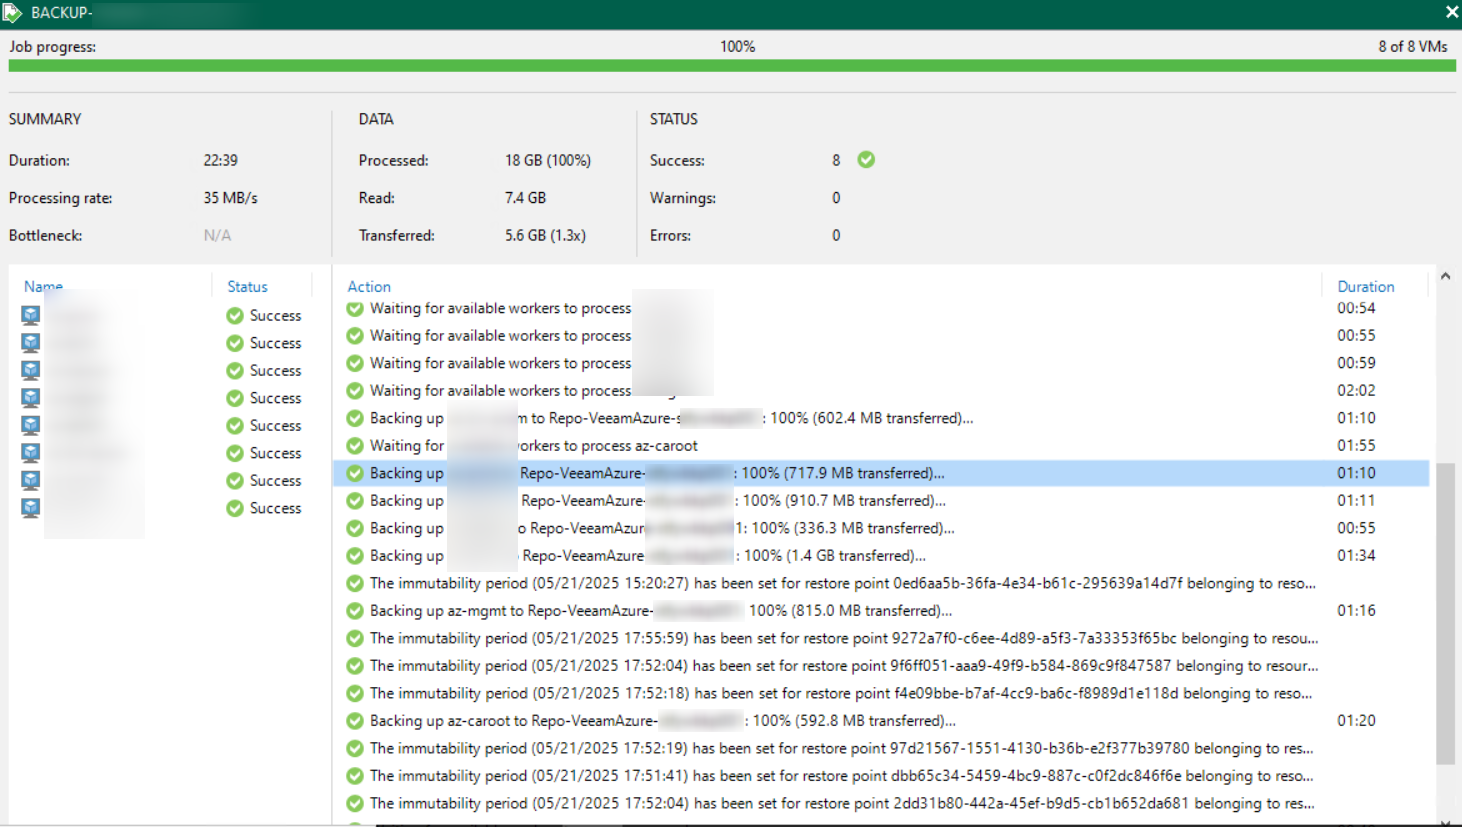Click check icon for 1.4 GB transferred row
This screenshot has height=827, width=1462.
click(x=355, y=556)
